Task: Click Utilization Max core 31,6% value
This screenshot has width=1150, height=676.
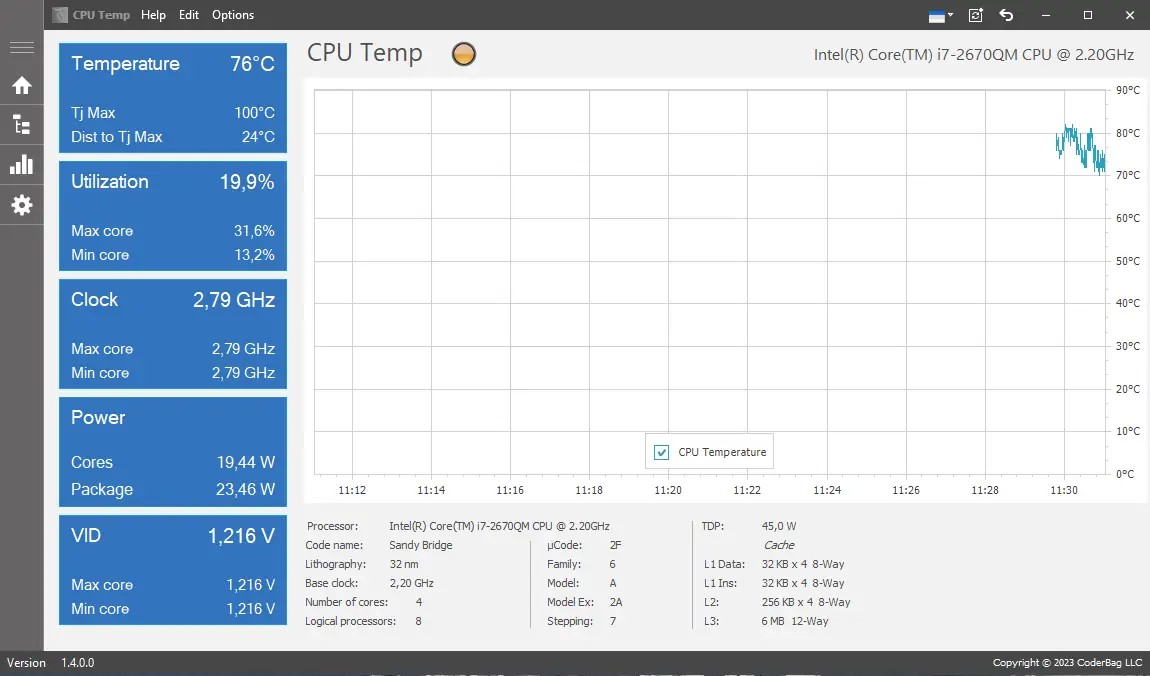Action: click(x=254, y=231)
